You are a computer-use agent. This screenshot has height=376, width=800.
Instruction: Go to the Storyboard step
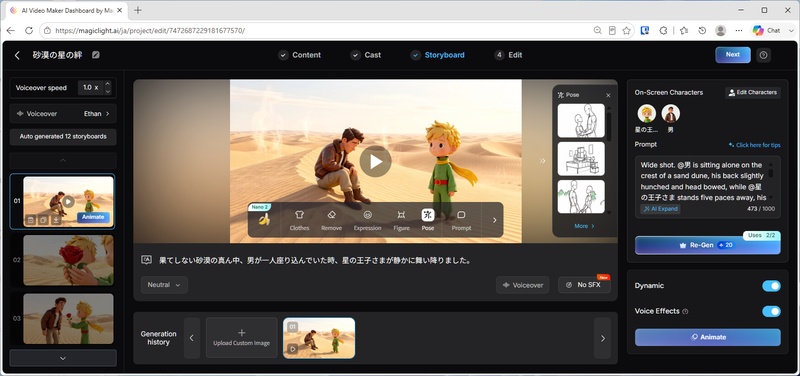click(x=438, y=55)
